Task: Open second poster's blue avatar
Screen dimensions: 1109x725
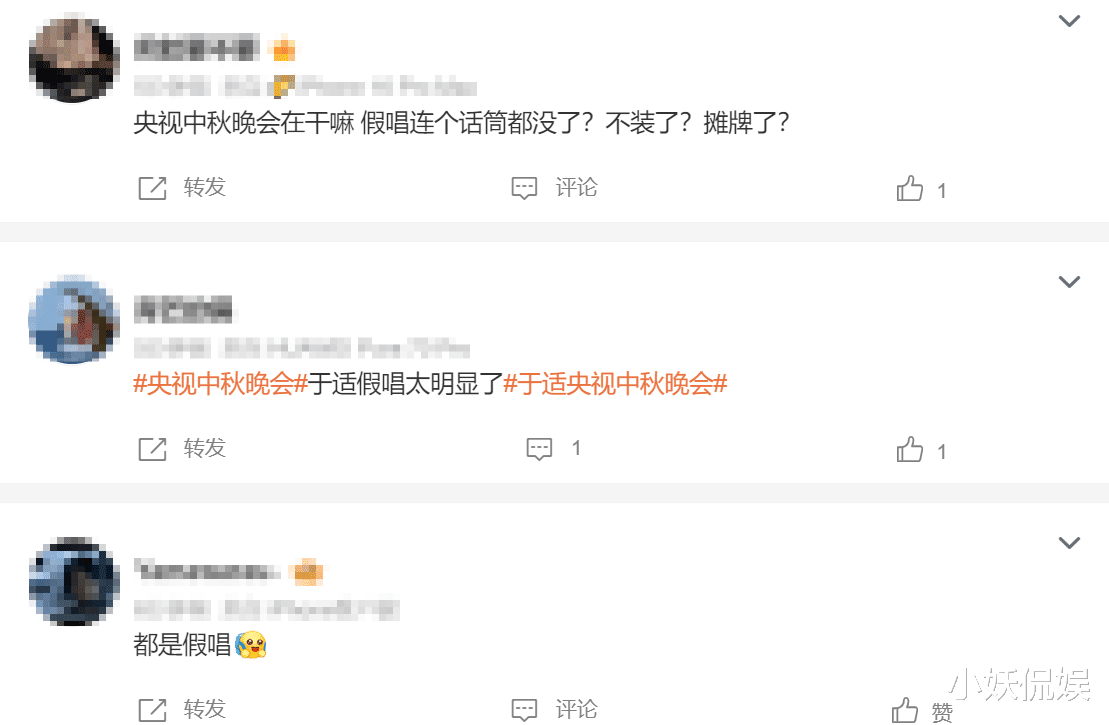Action: click(x=73, y=320)
